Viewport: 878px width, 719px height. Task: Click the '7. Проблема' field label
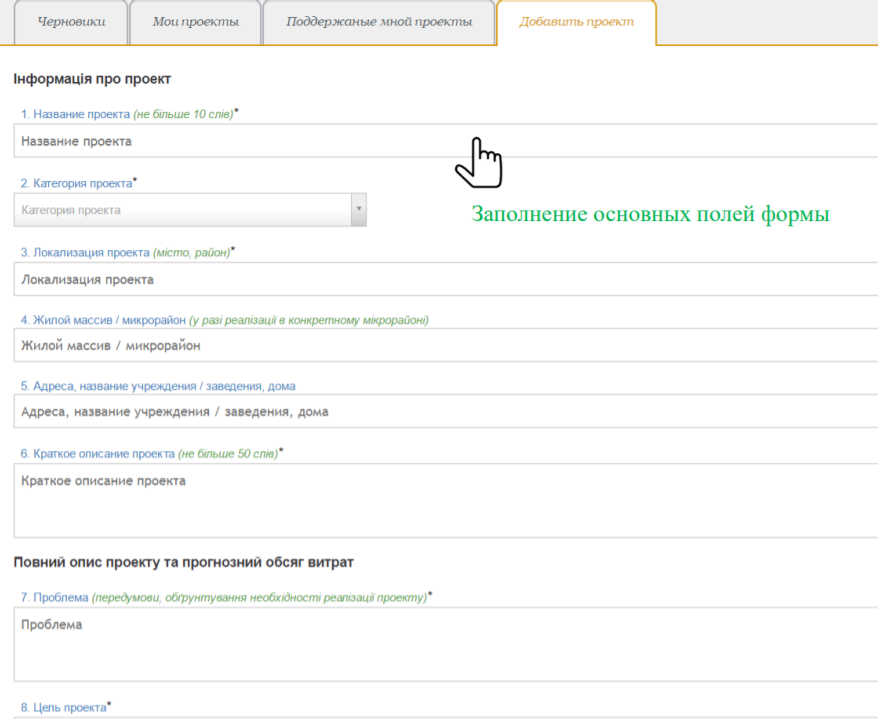click(54, 597)
